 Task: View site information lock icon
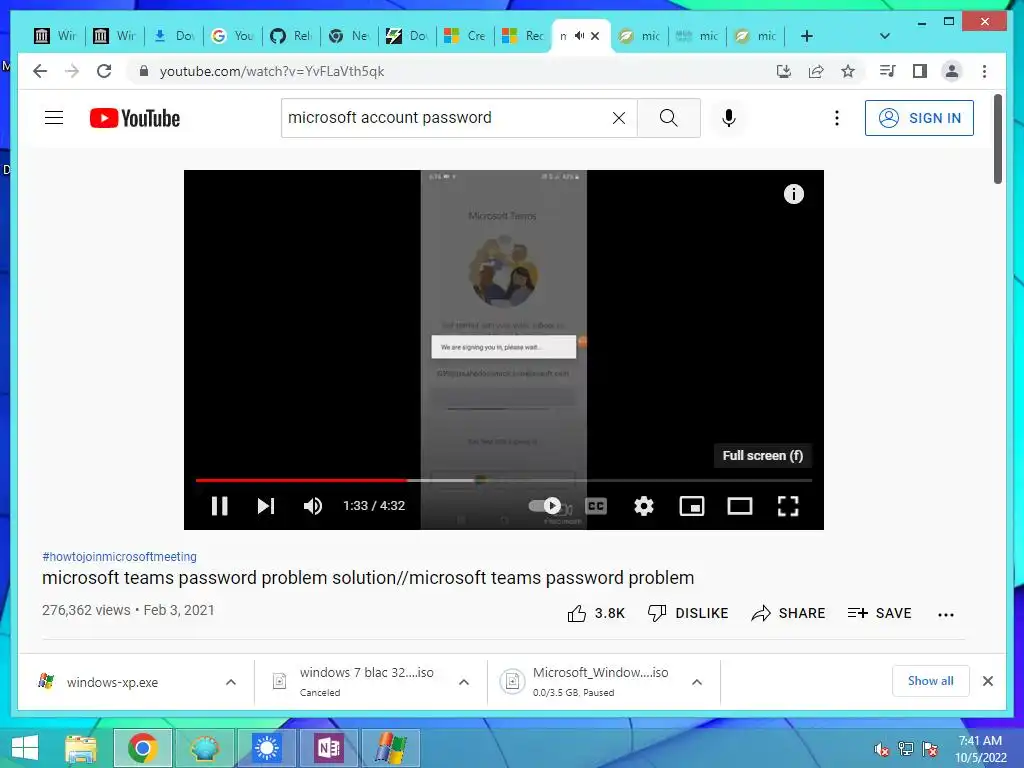144,71
